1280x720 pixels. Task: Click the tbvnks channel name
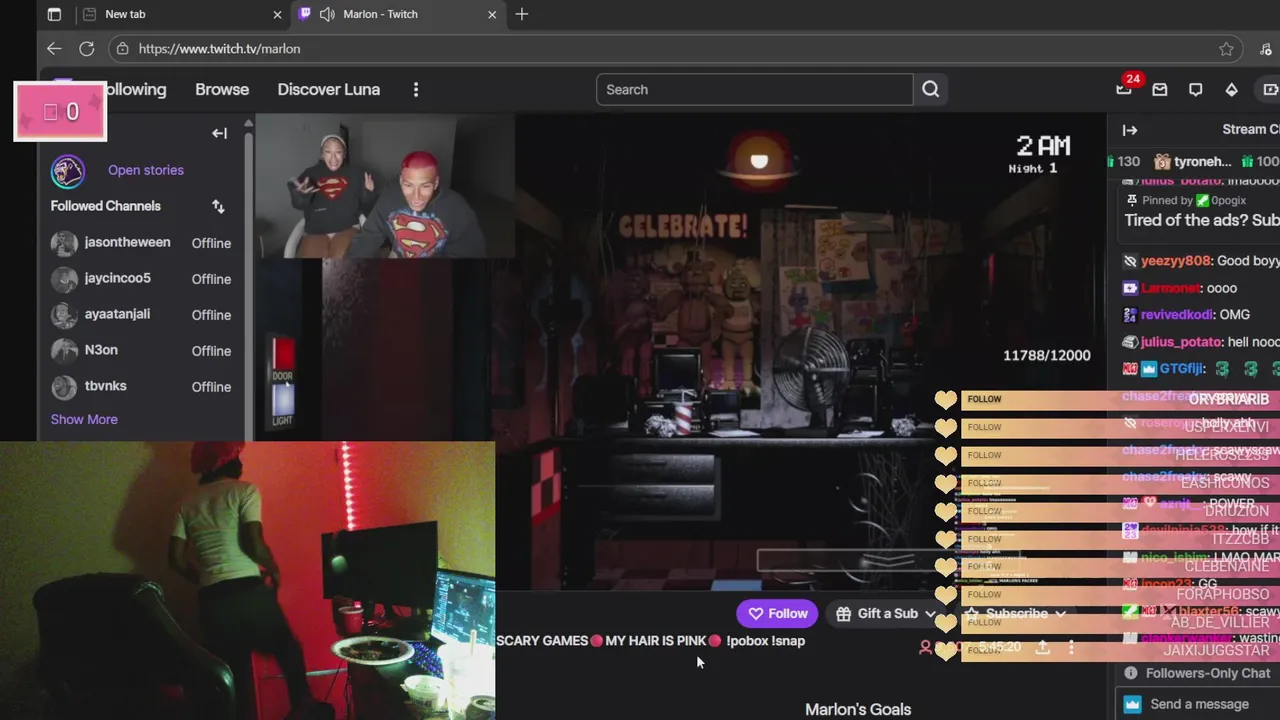coord(106,386)
